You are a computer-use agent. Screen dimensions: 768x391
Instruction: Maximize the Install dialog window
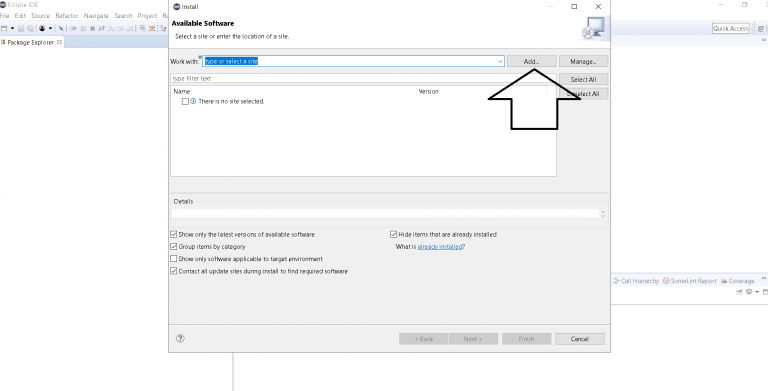[574, 6]
